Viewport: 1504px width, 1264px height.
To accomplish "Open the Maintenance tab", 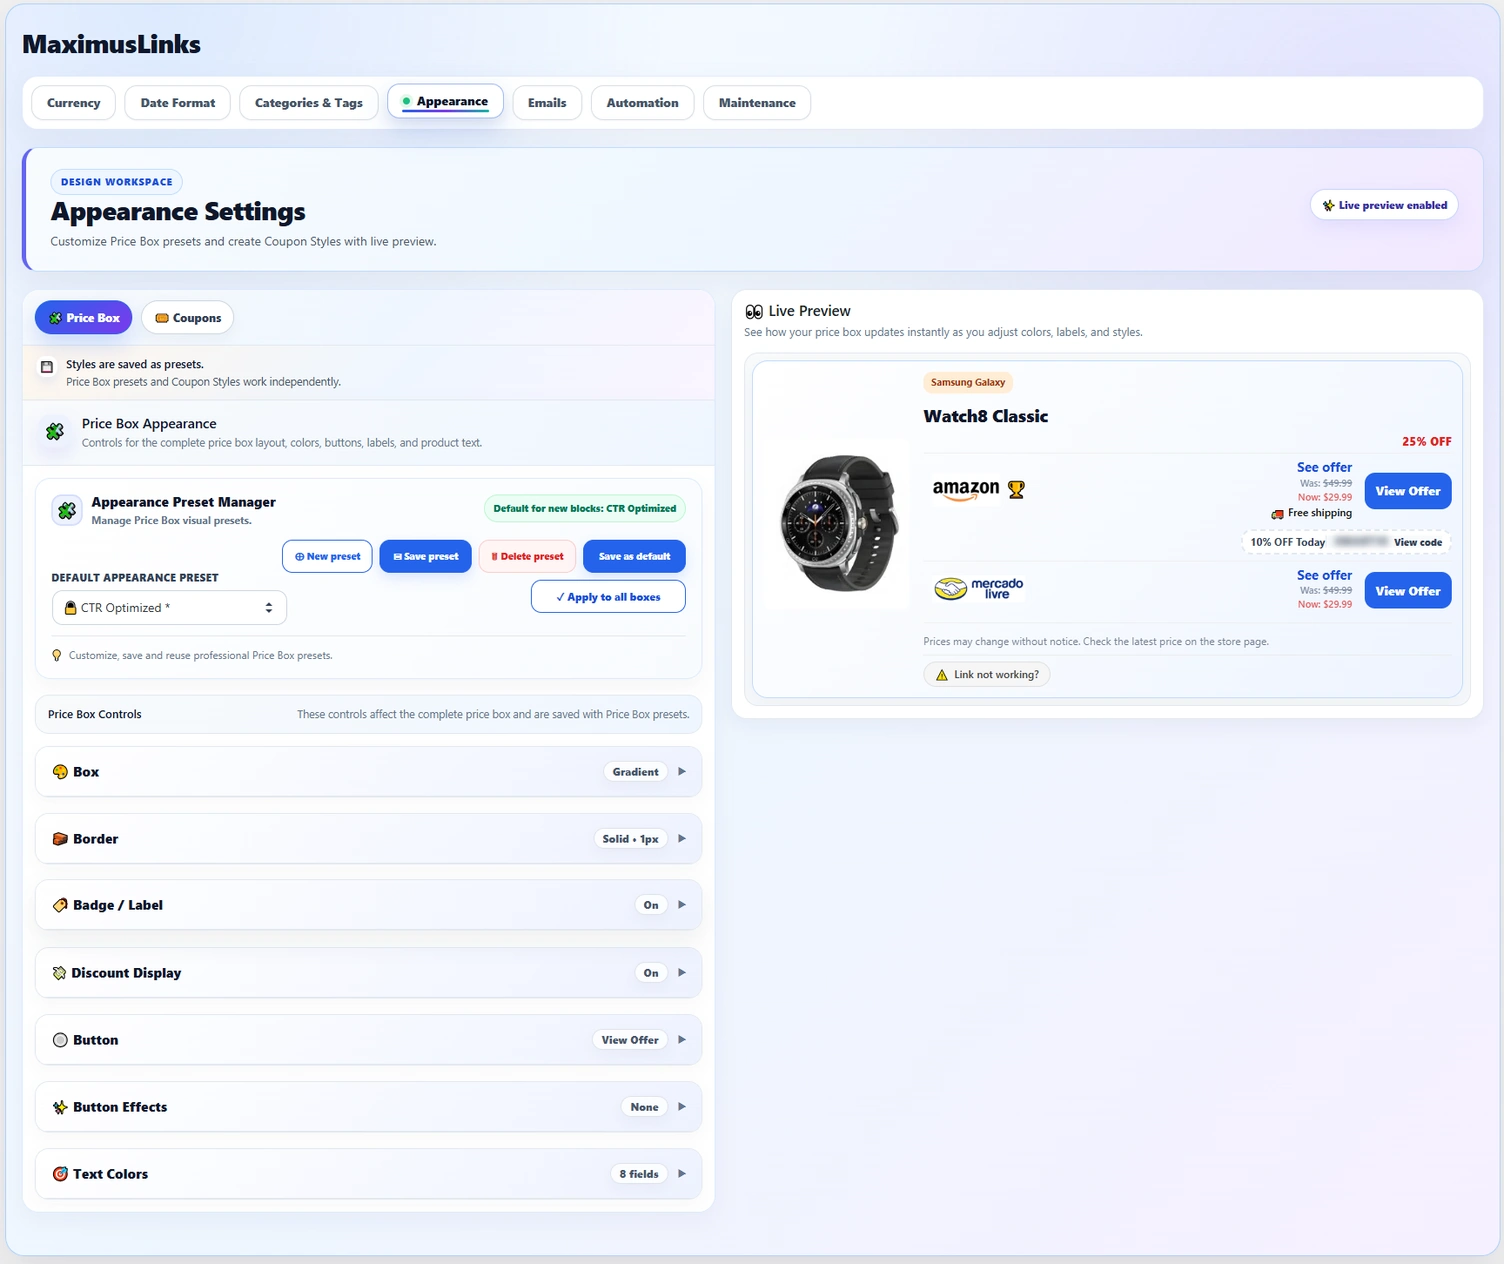I will (757, 103).
